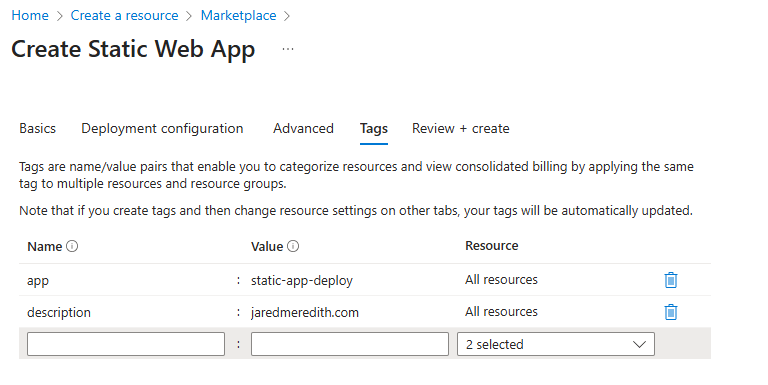Open the '2 selected' resource dropdown
The width and height of the screenshot is (768, 385).
tap(556, 344)
